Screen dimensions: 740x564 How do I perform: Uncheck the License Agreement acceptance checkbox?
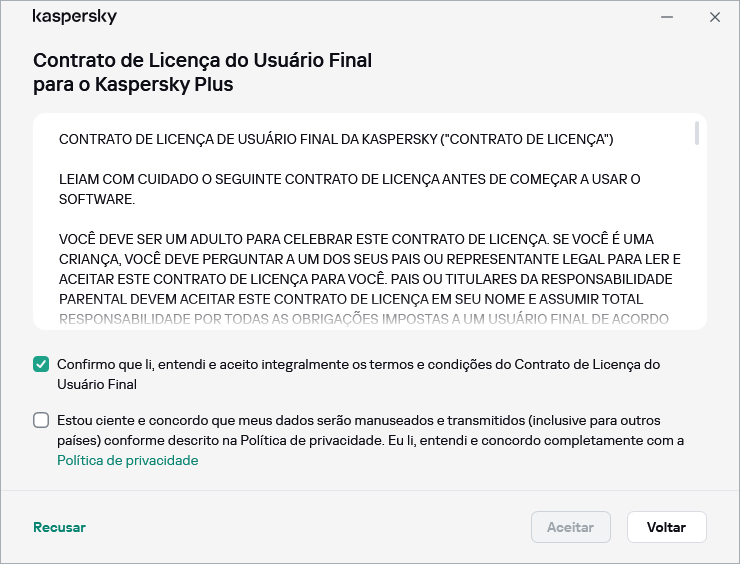[x=41, y=365]
